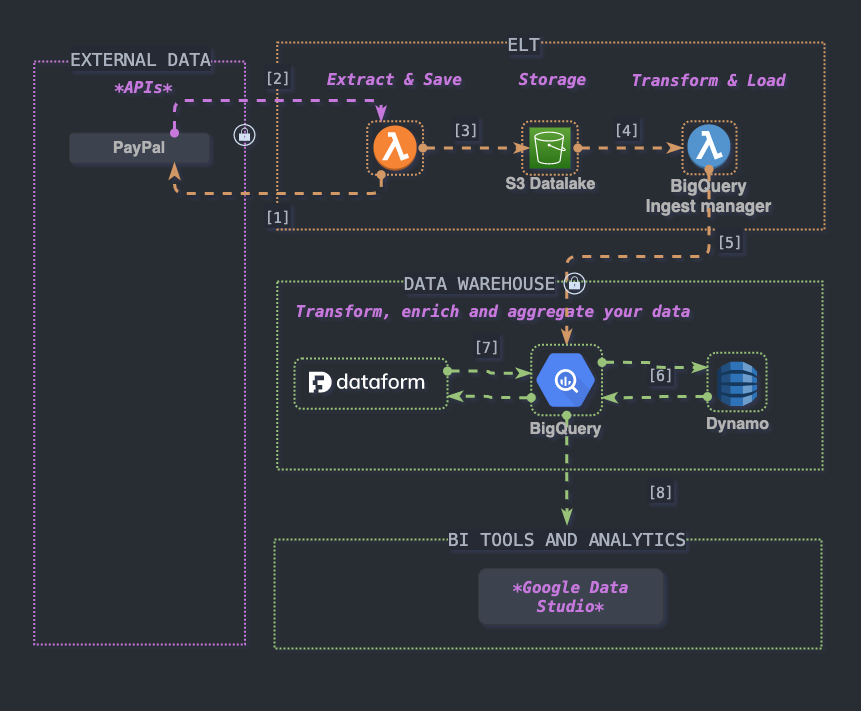
Task: Click the step label [5]
Action: [730, 243]
